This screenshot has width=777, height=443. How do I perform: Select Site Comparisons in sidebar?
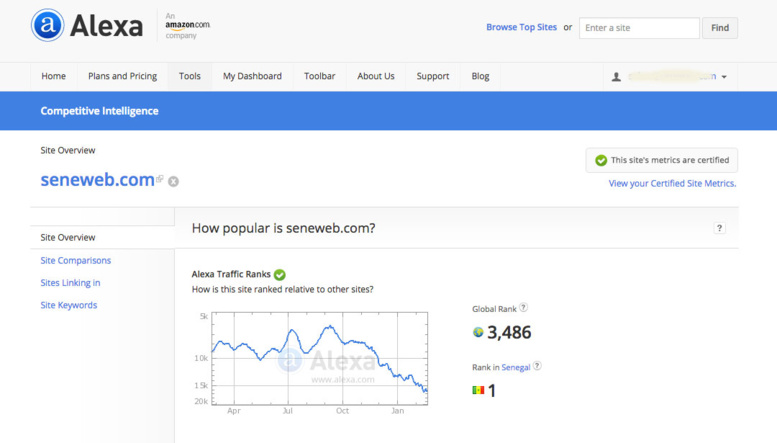tap(76, 260)
